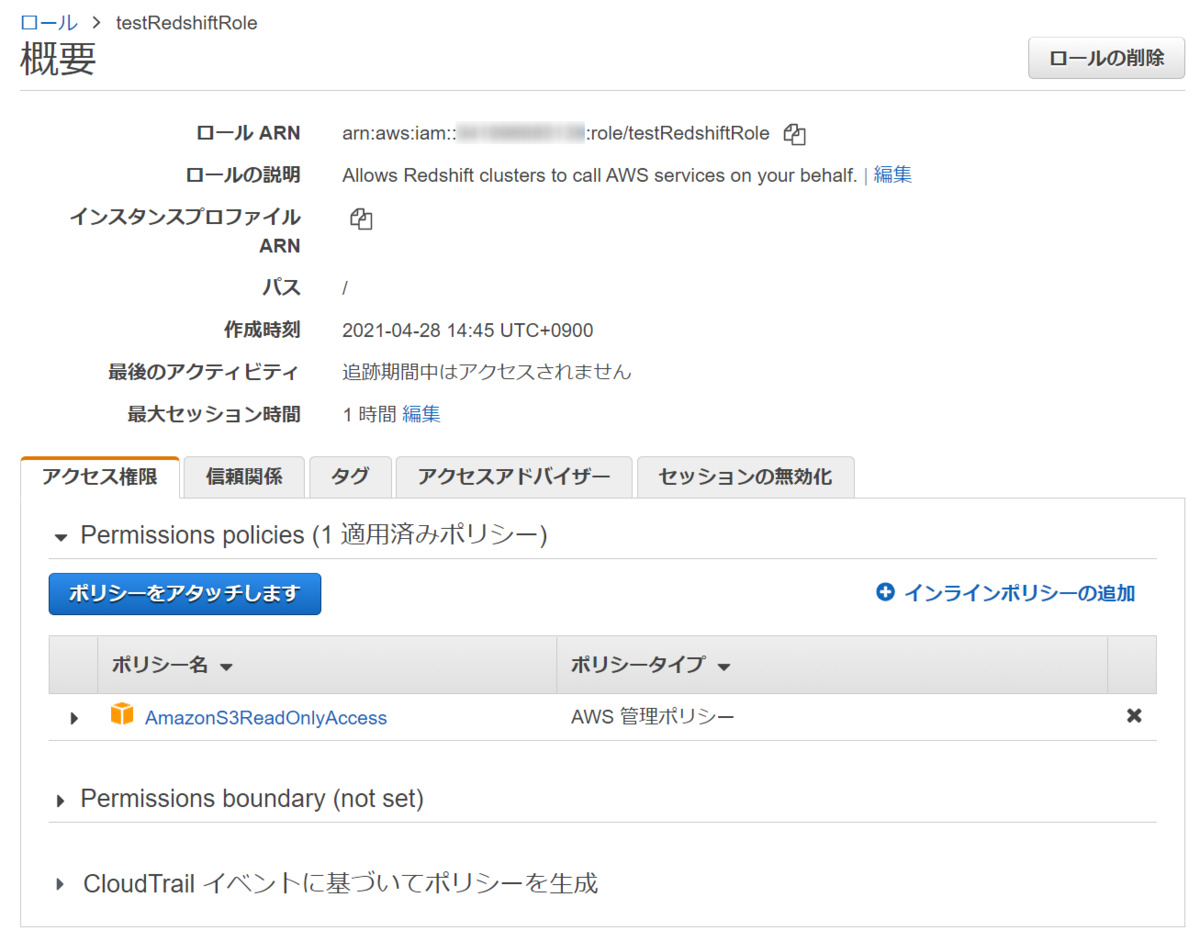Viewport: 1200px width, 942px height.
Task: Detach AmazonS3ReadOnlyAccess using the X icon
Action: pyautogui.click(x=1134, y=716)
